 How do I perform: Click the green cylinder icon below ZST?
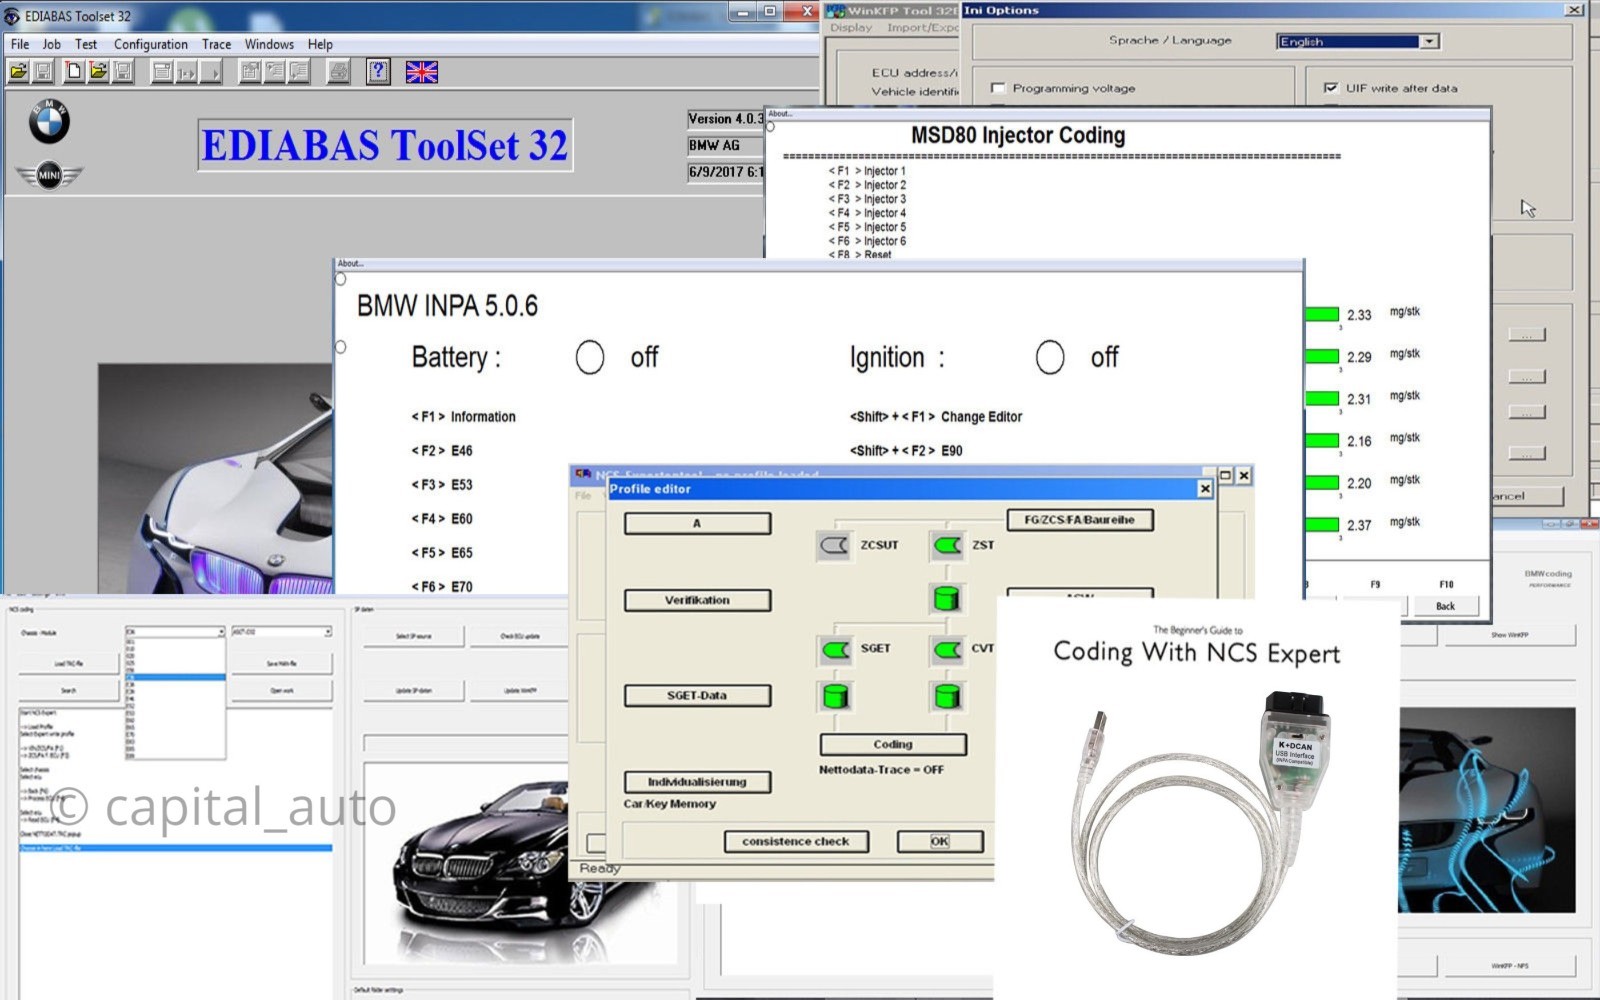[946, 599]
